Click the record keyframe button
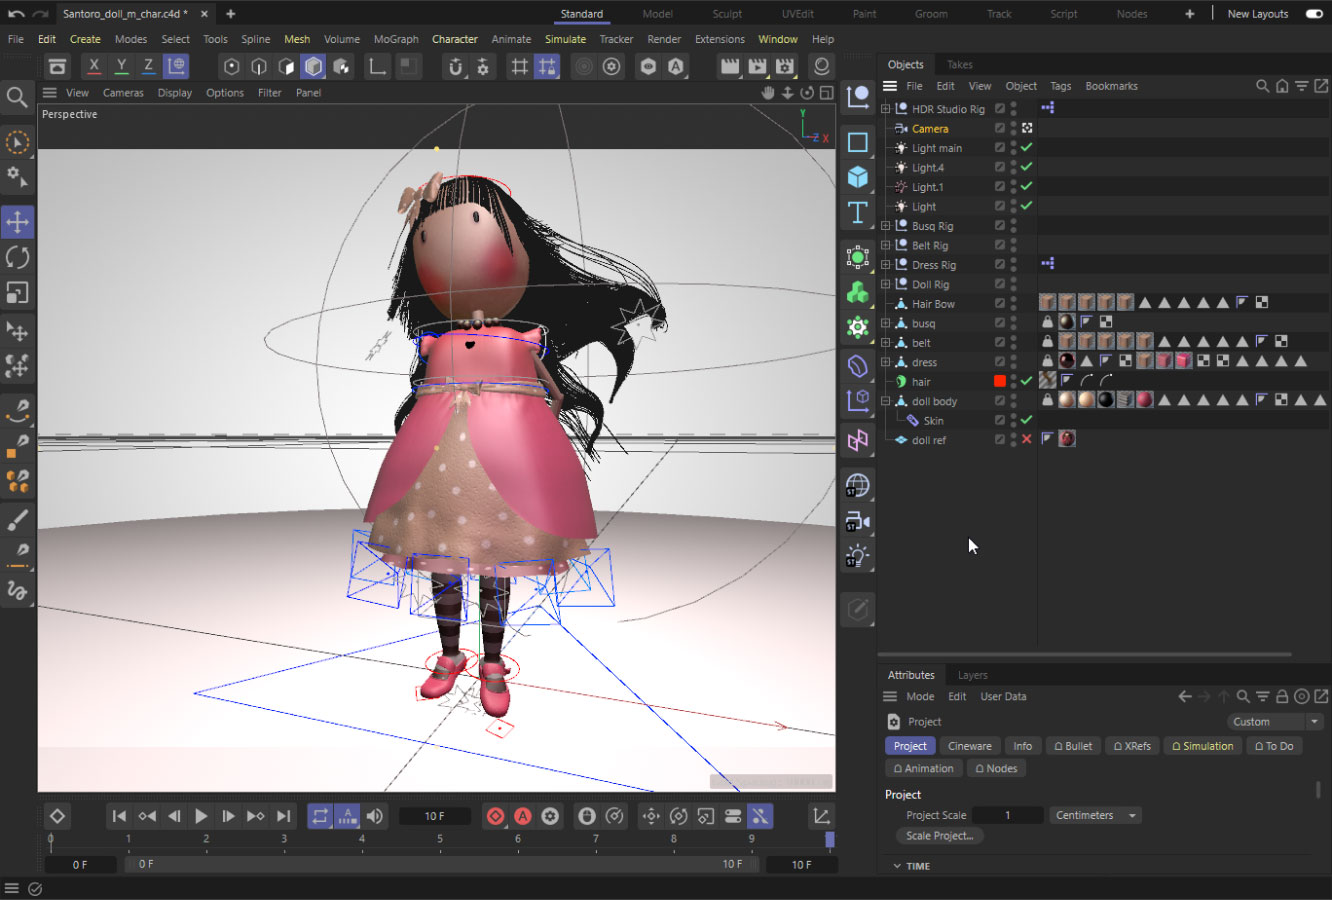The height and width of the screenshot is (900, 1332). point(495,816)
